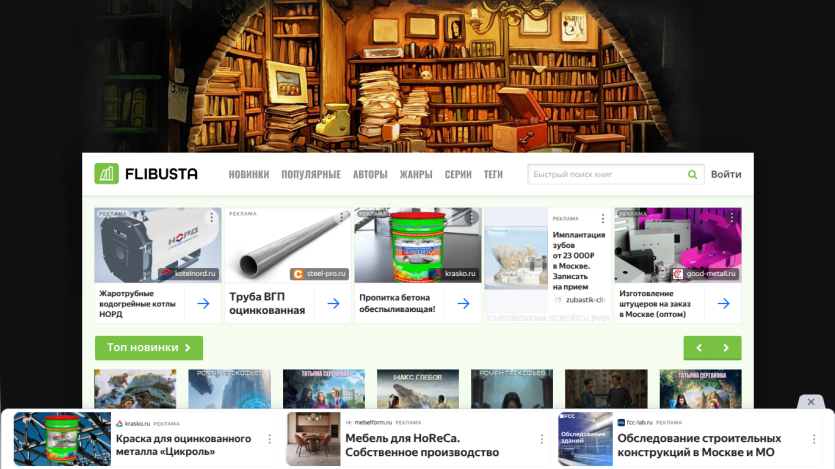The width and height of the screenshot is (835, 469).
Task: Click the FLIBUSTA site name text
Action: (x=161, y=174)
